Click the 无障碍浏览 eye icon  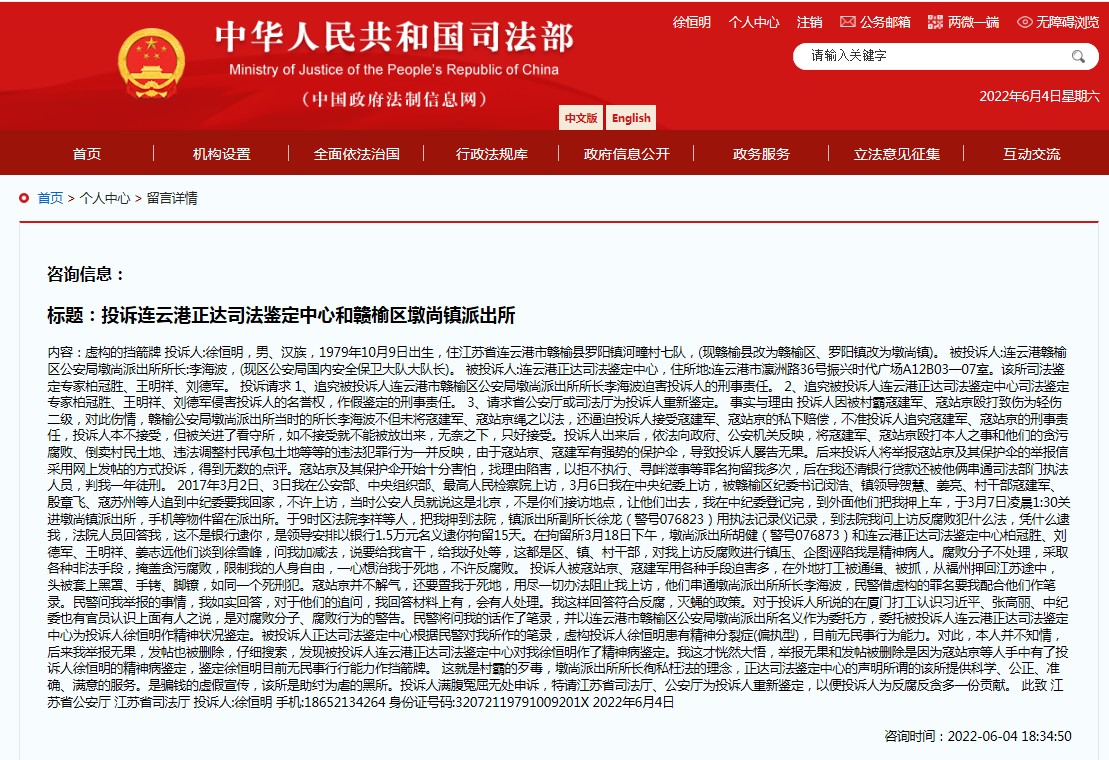[x=1024, y=21]
